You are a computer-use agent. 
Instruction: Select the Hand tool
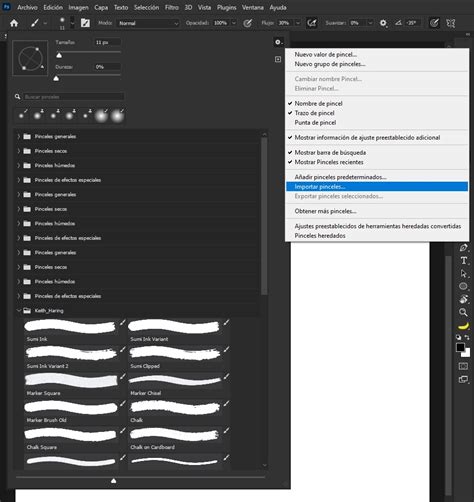pyautogui.click(x=463, y=299)
